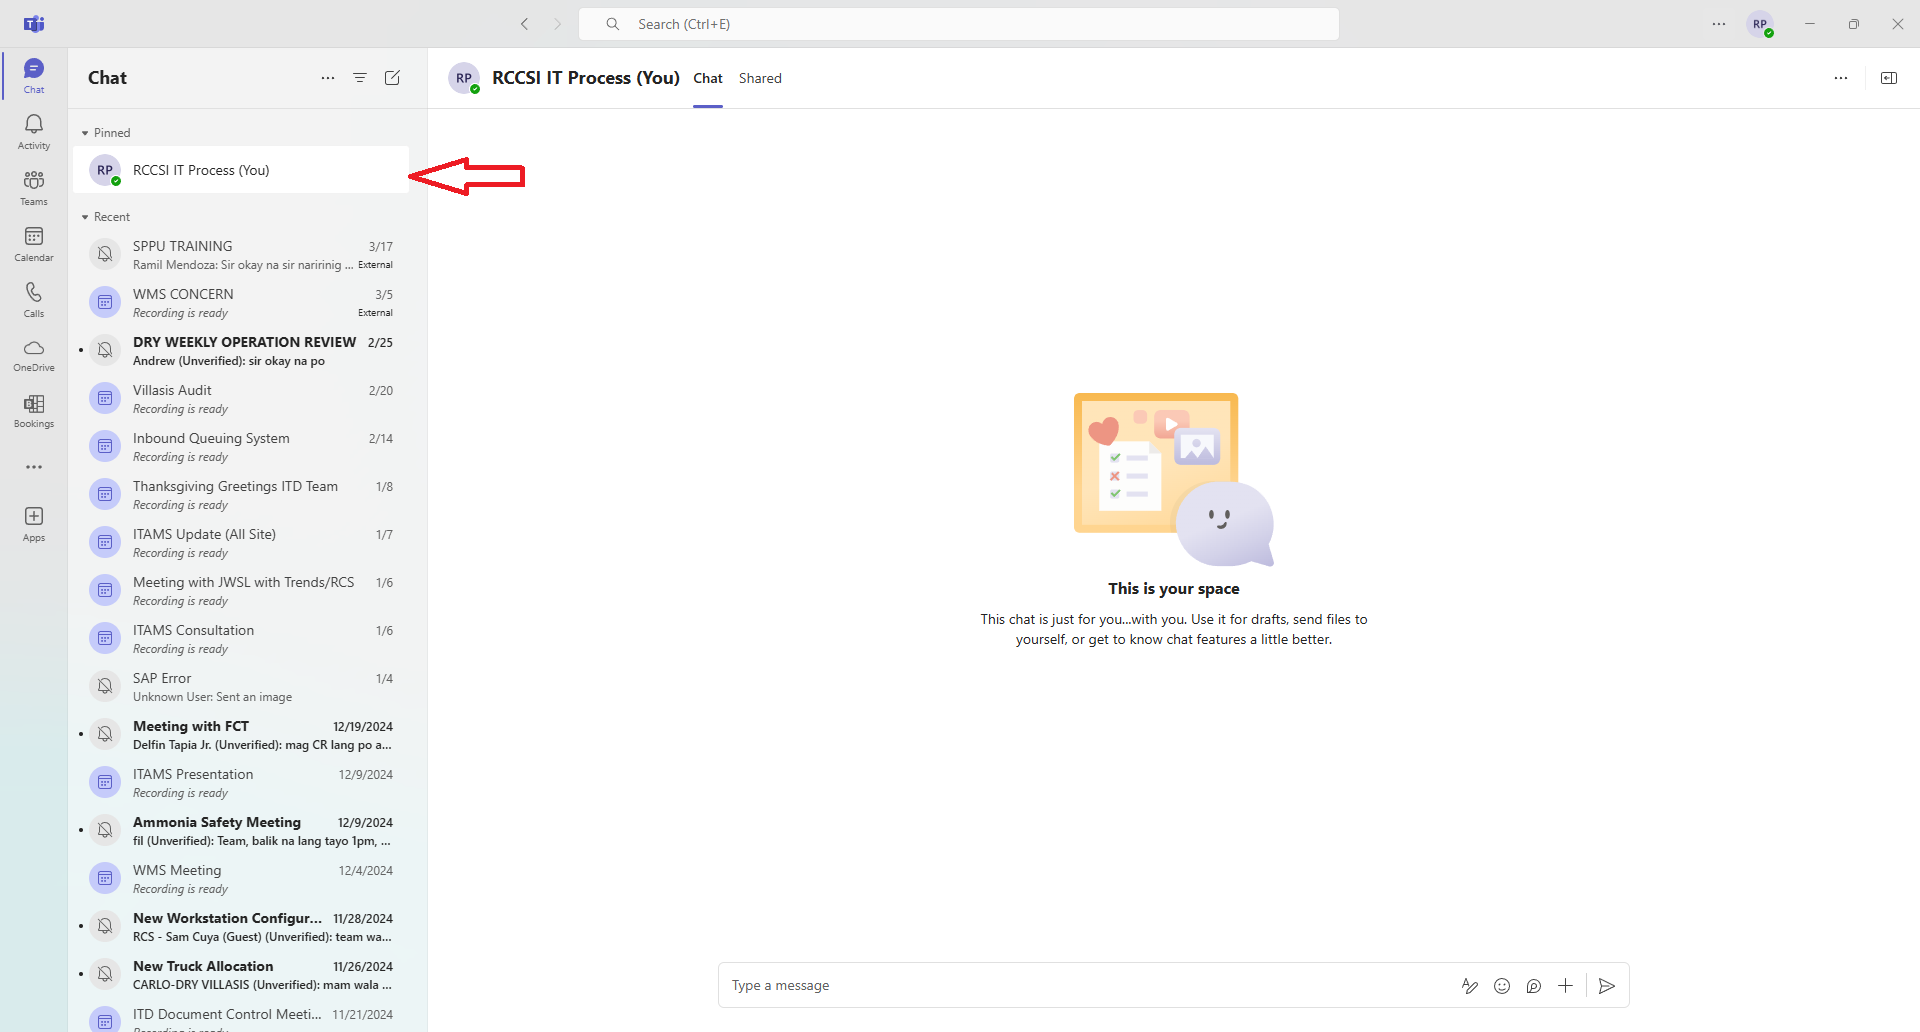Viewport: 1920px width, 1032px height.
Task: Start a new chat with compose icon
Action: [392, 78]
